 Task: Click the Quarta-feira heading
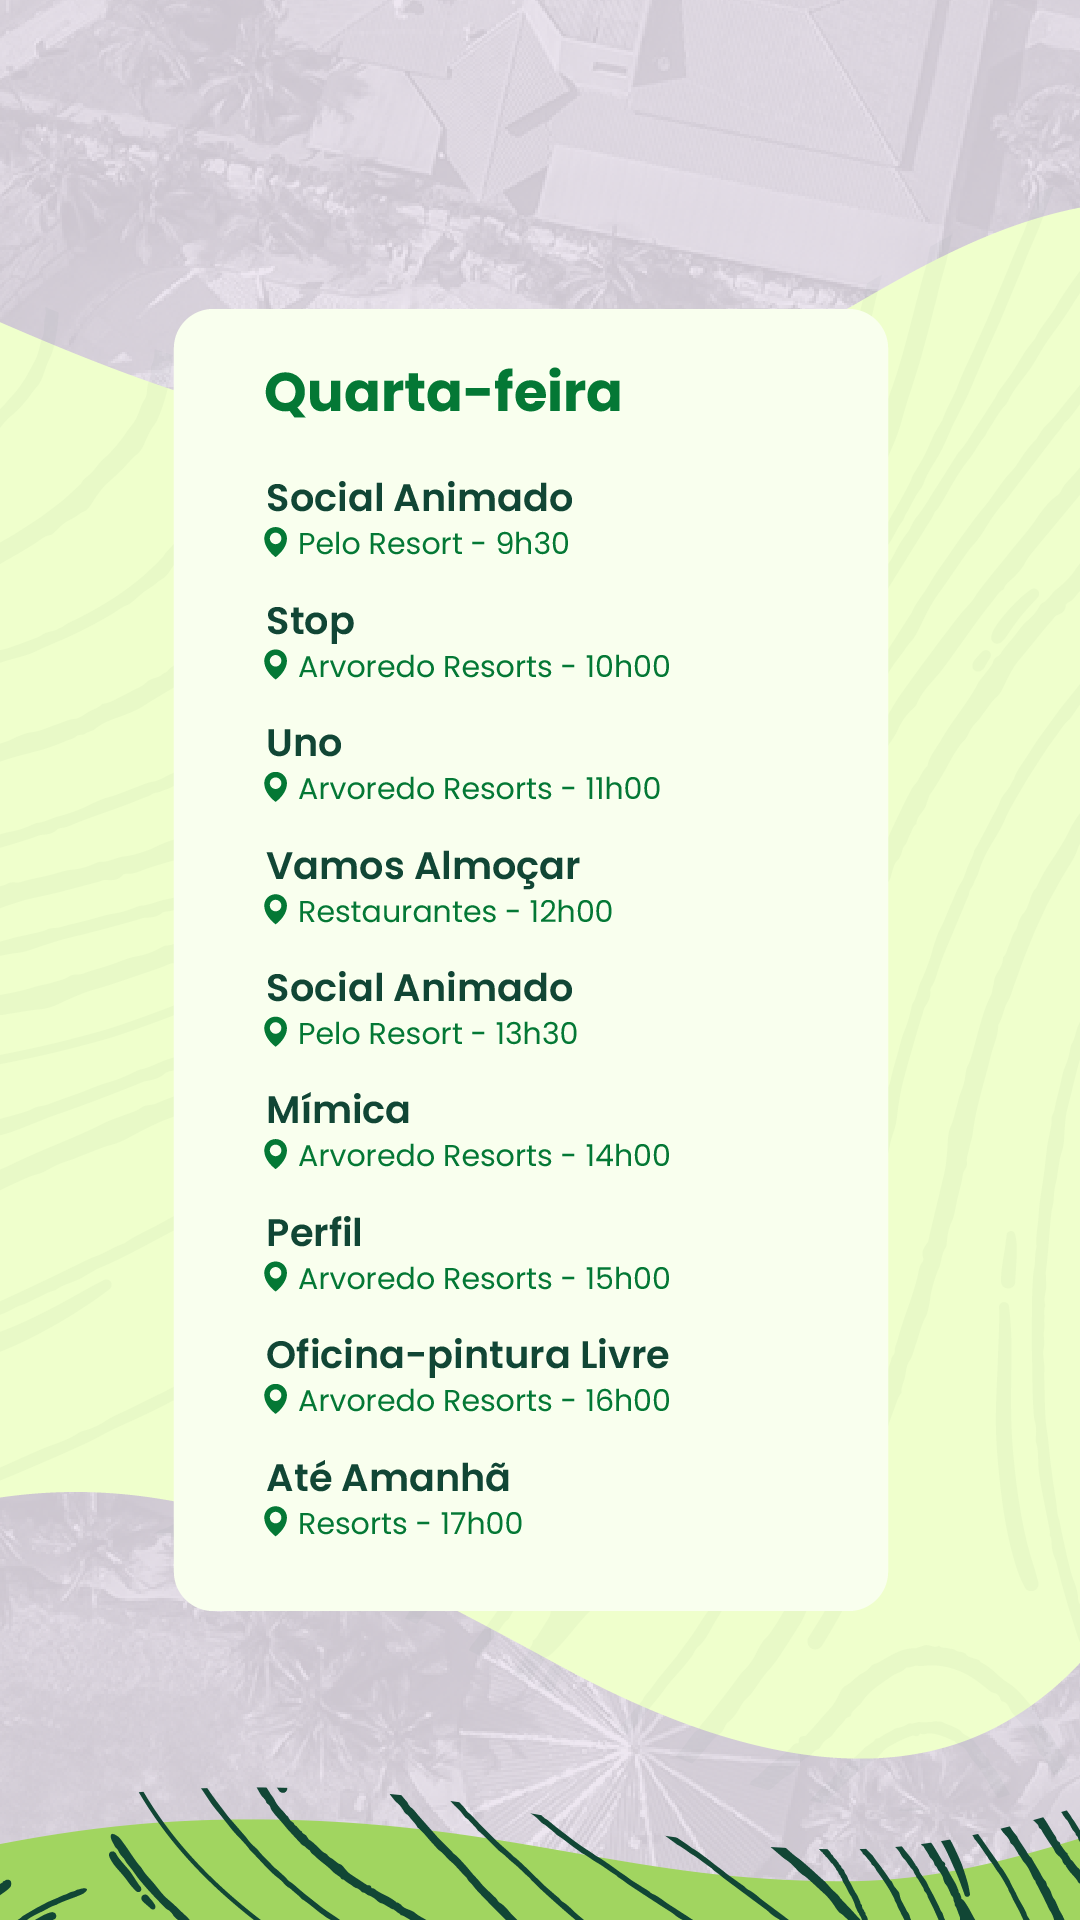pyautogui.click(x=443, y=394)
